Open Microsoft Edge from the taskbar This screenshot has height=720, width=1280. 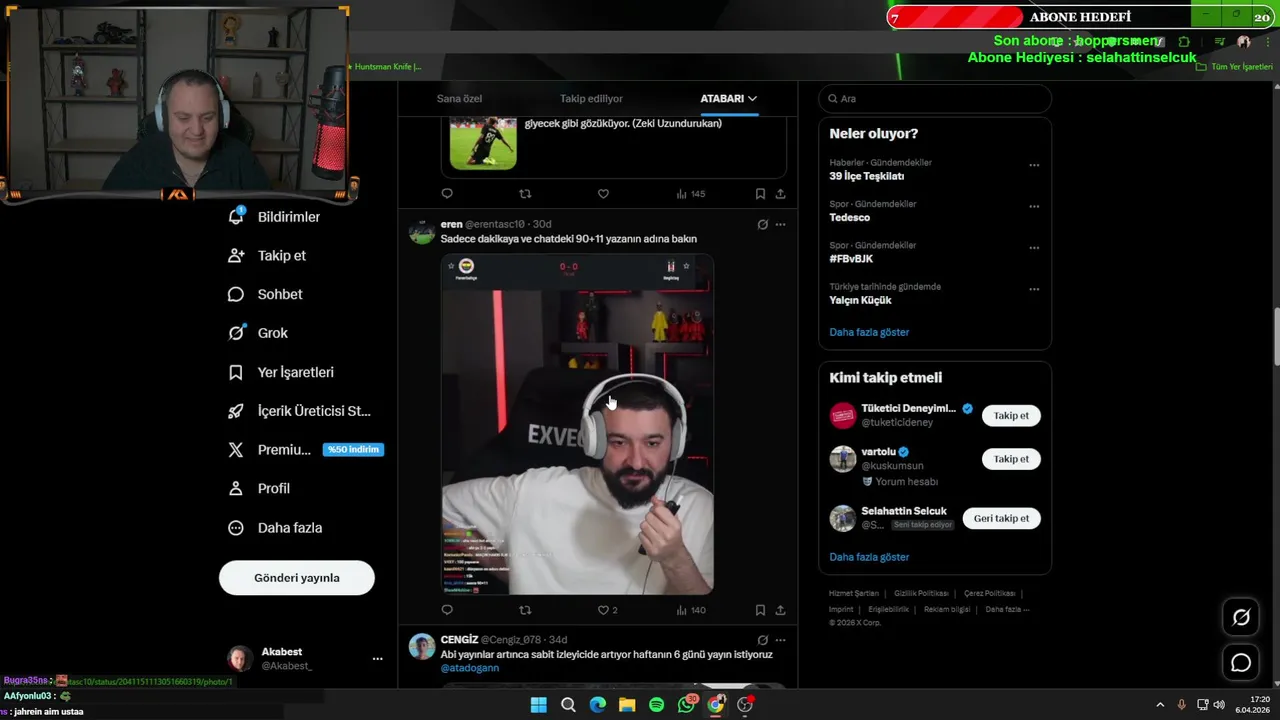(x=597, y=705)
